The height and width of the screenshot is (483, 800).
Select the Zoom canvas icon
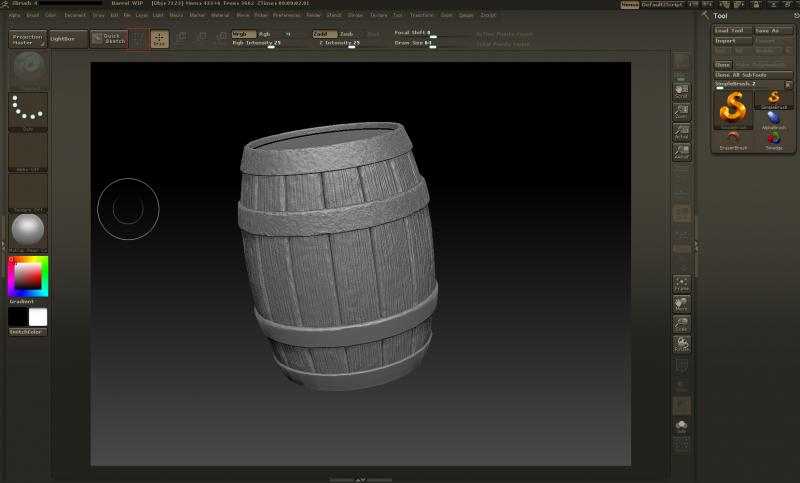point(681,112)
